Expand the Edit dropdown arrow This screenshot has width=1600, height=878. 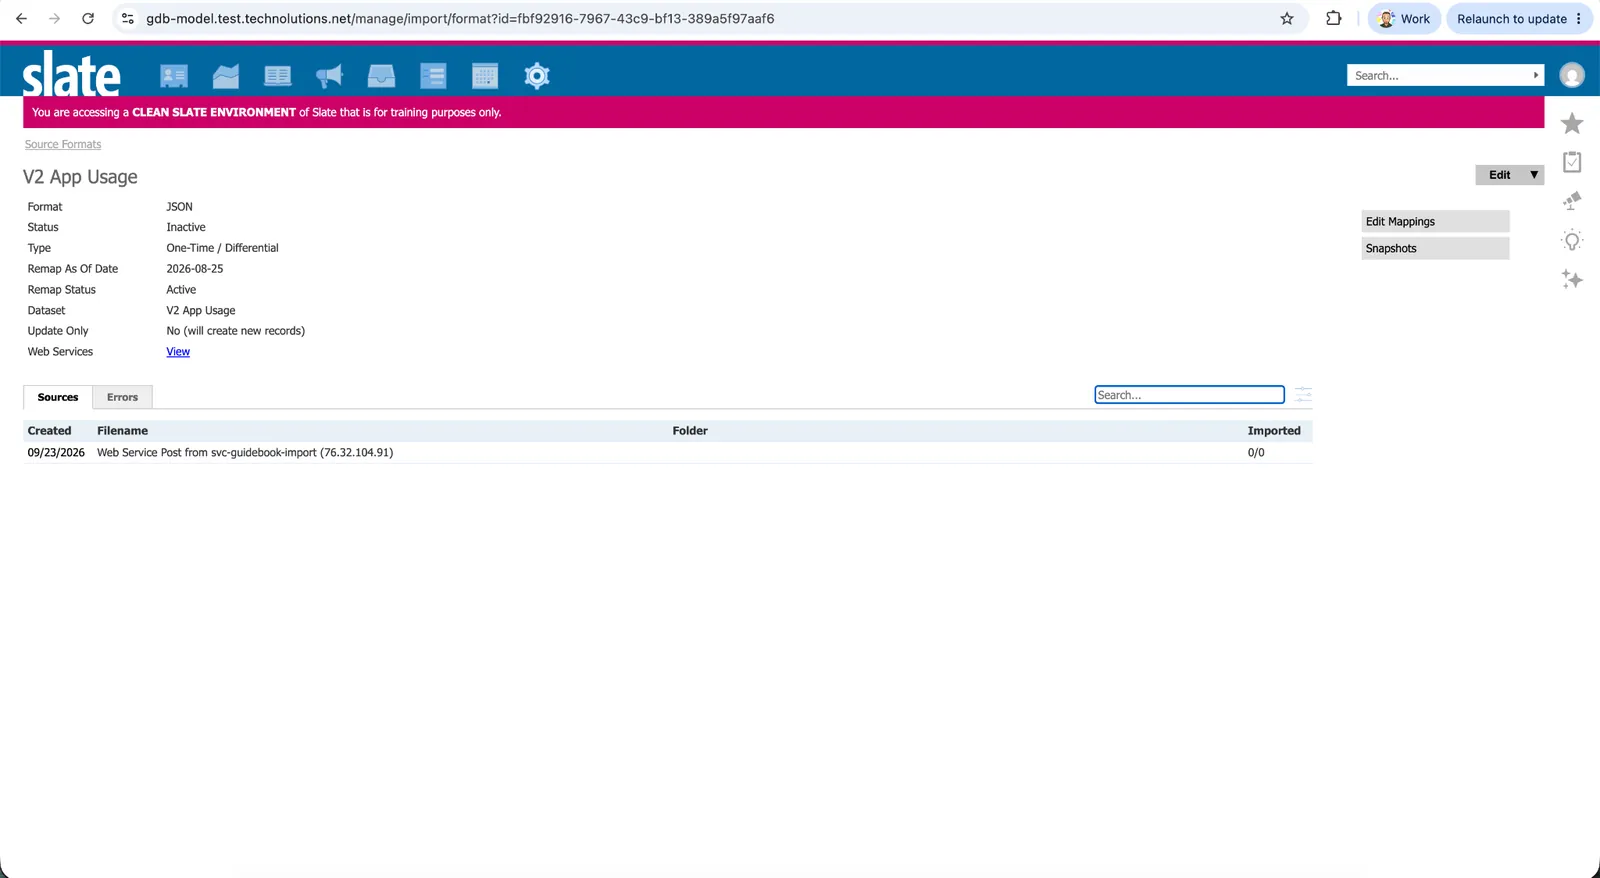pos(1534,175)
